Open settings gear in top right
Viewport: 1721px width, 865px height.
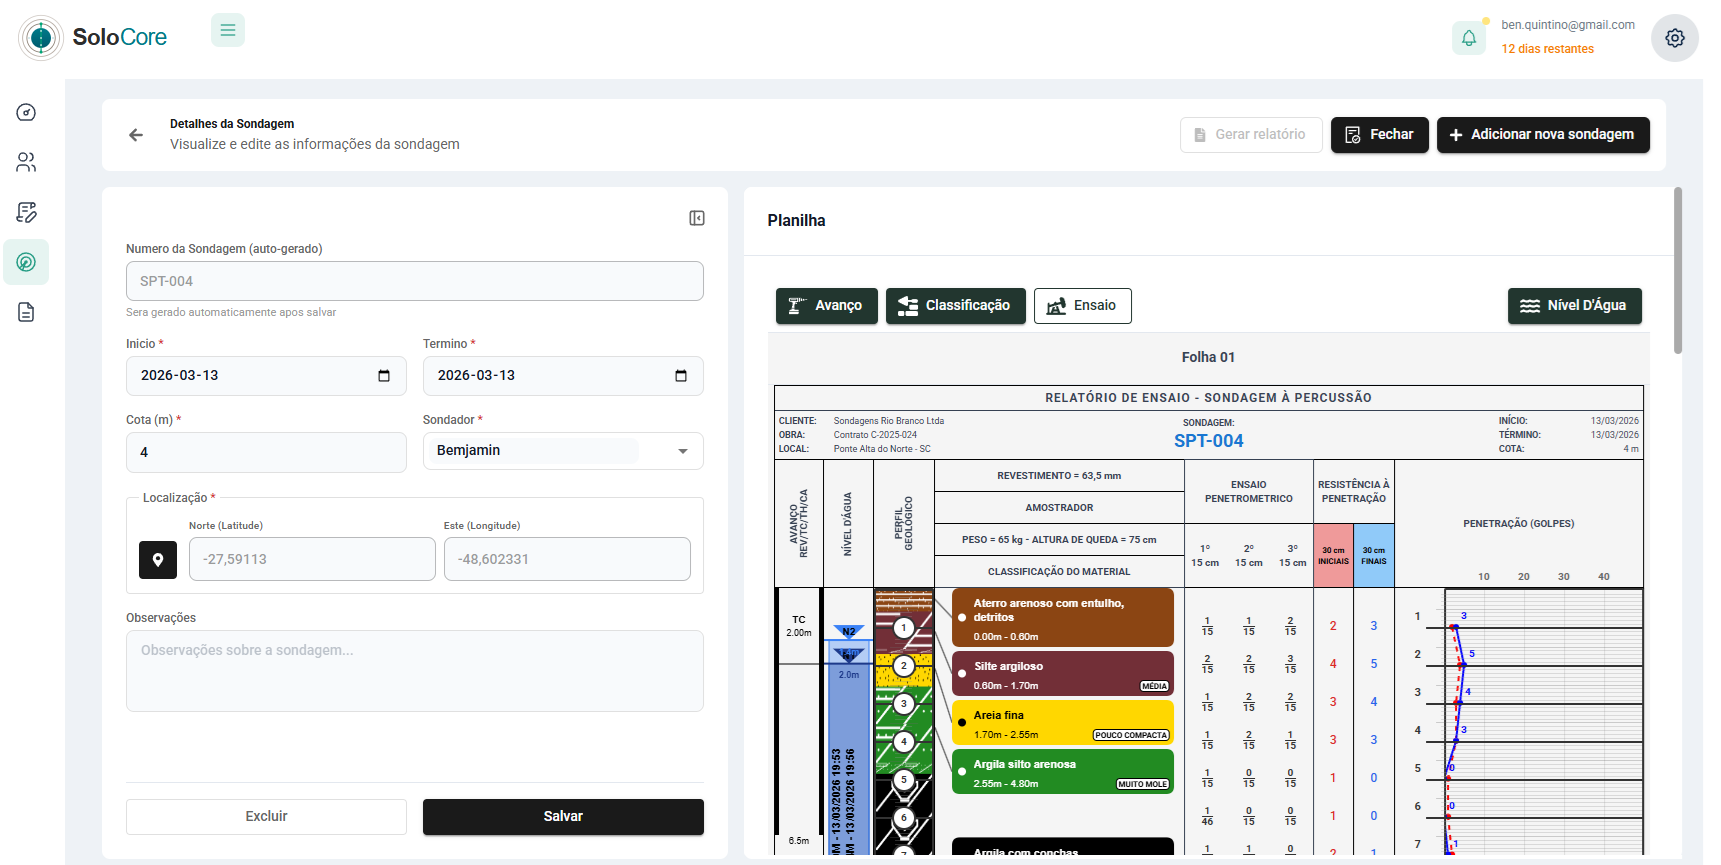pos(1674,38)
